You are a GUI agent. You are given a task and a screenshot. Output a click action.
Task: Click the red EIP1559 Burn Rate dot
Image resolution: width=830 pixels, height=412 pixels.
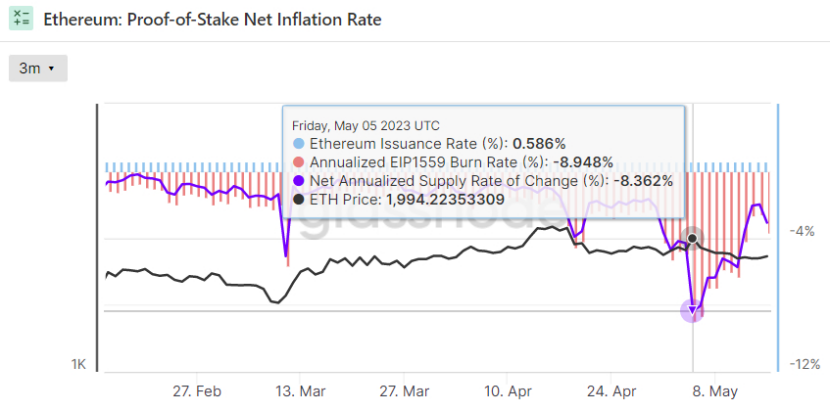(x=298, y=162)
